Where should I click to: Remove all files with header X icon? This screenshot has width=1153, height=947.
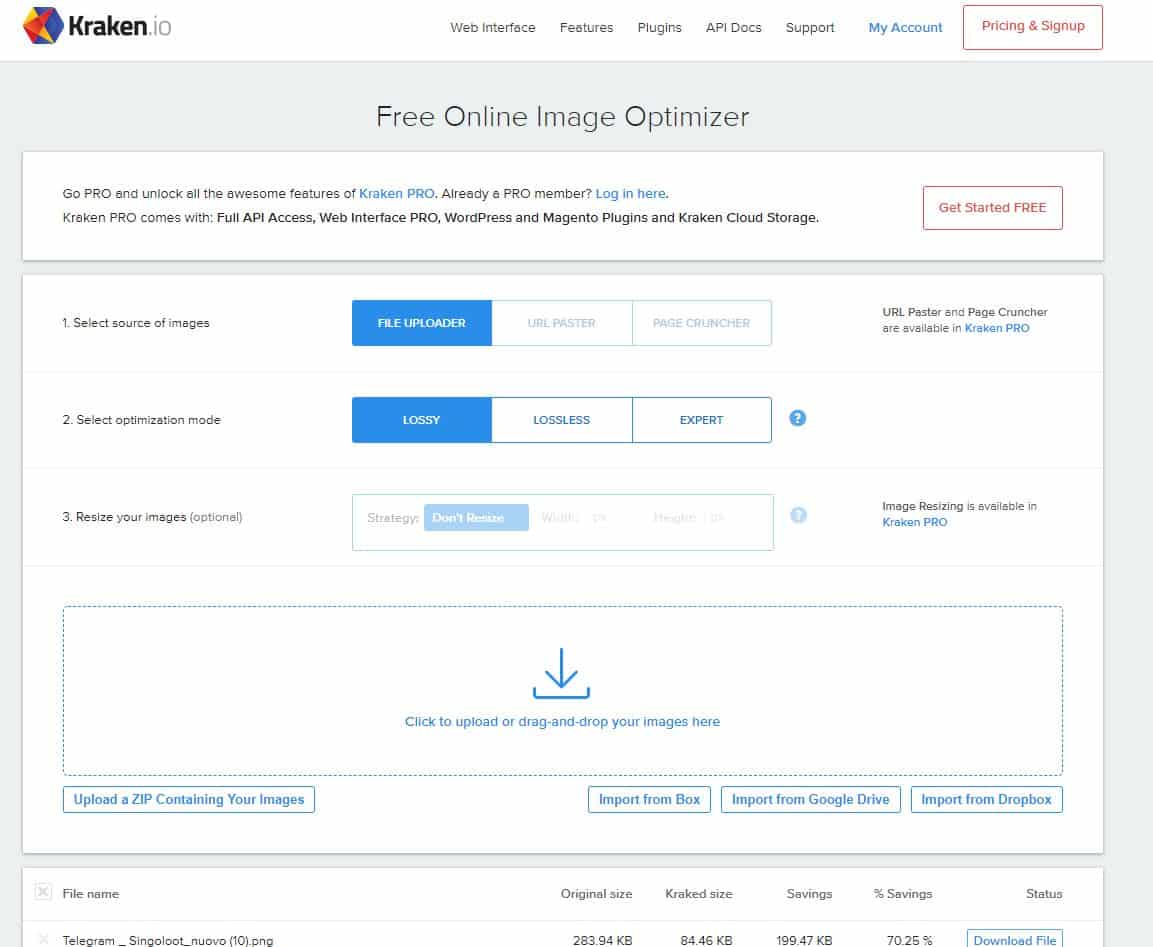43,892
